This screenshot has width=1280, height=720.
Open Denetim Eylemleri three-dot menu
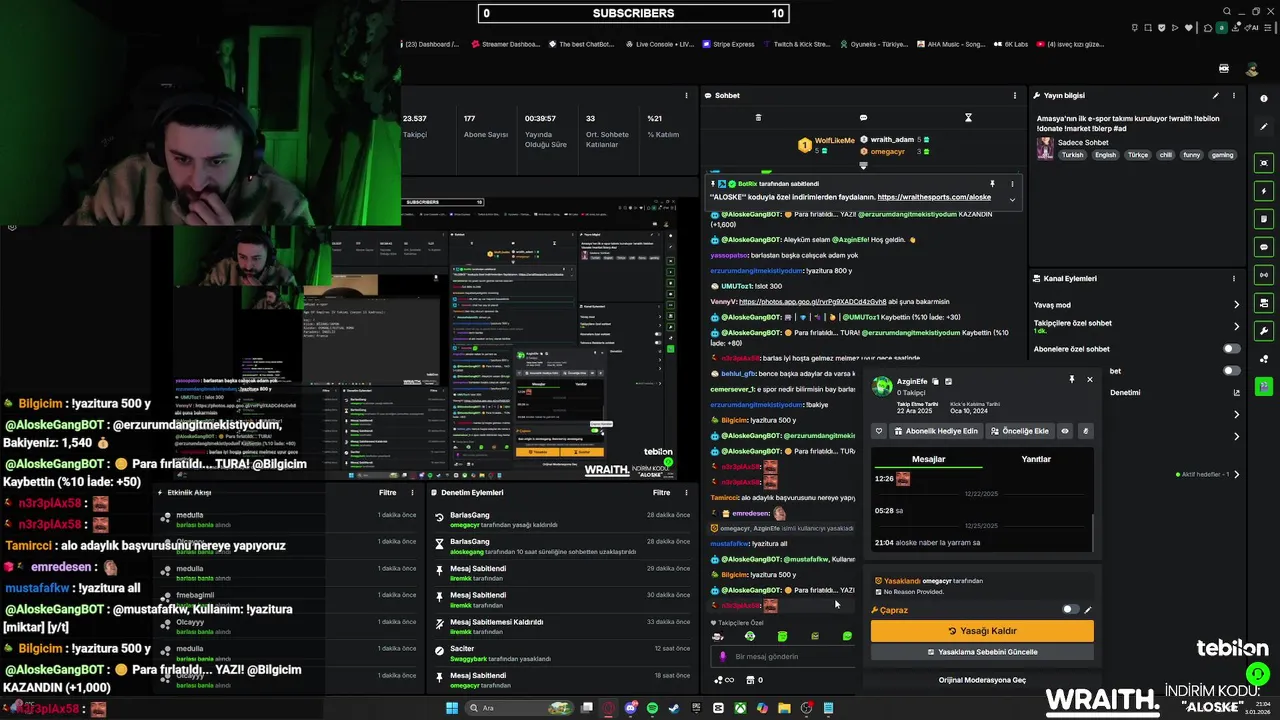686,492
